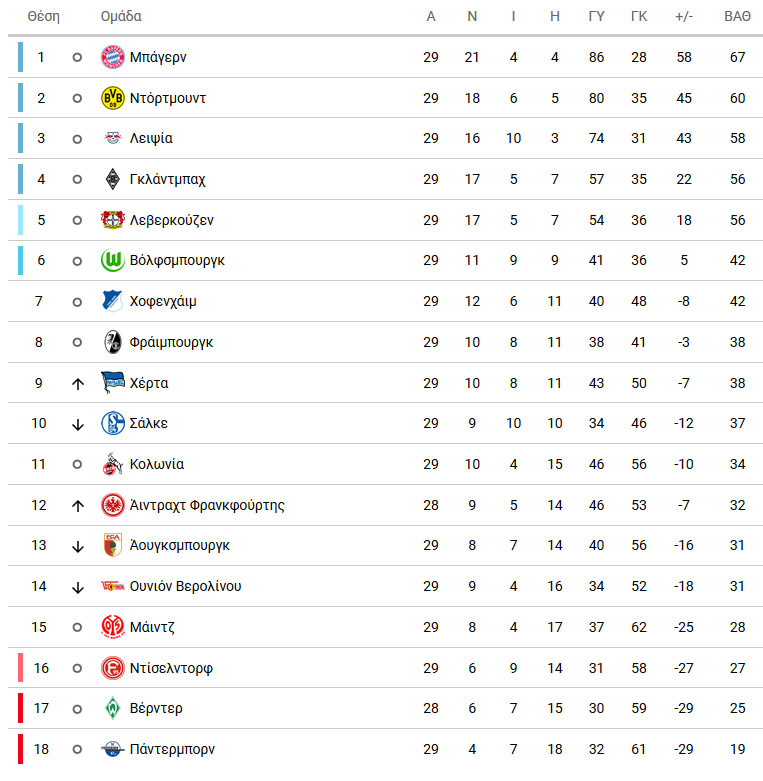Click the red relegation marker beside Πάντερμπορν
Image resolution: width=763 pixels, height=781 pixels.
(20, 749)
